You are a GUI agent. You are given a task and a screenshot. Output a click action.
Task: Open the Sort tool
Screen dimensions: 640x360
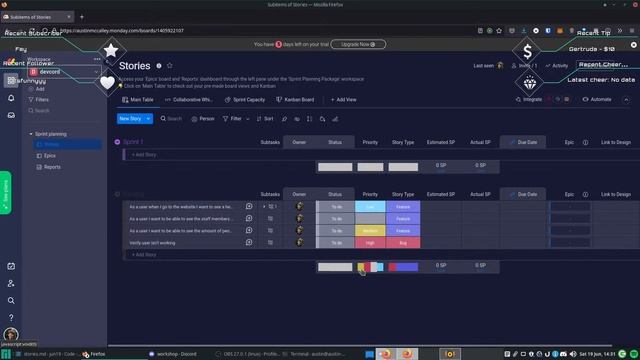point(265,119)
